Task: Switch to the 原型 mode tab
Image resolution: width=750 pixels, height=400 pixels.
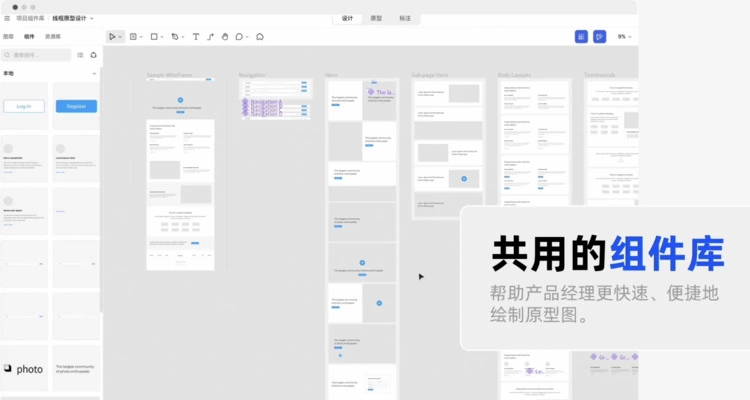Action: point(376,18)
